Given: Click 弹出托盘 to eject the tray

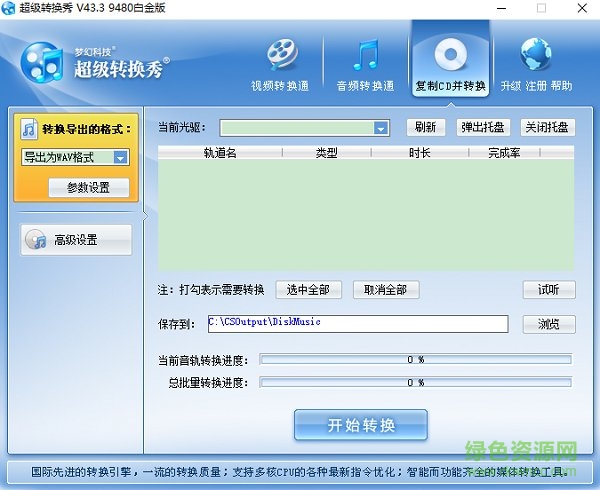Looking at the screenshot, I should (x=484, y=127).
